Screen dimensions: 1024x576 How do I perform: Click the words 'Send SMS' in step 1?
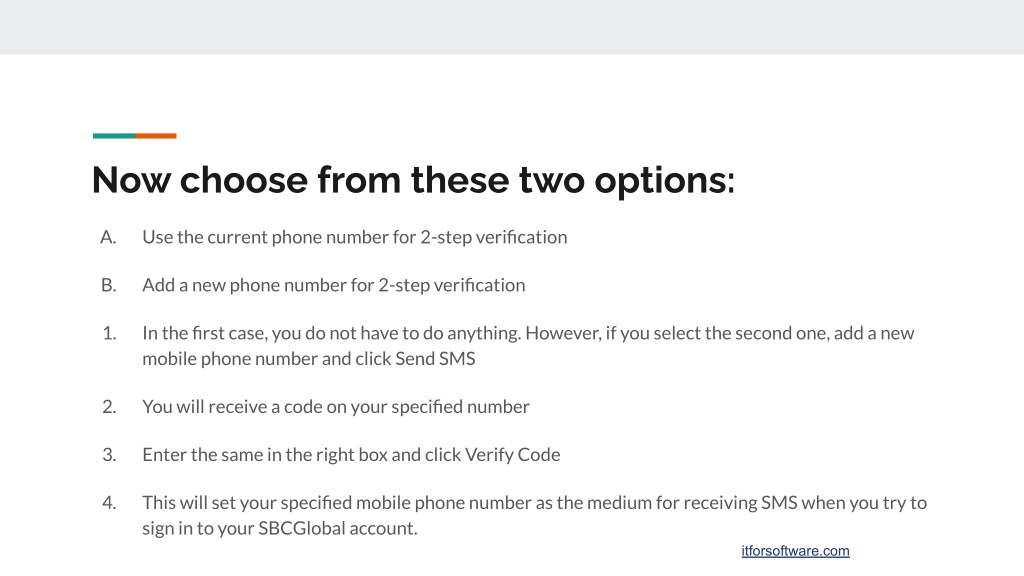pyautogui.click(x=436, y=359)
